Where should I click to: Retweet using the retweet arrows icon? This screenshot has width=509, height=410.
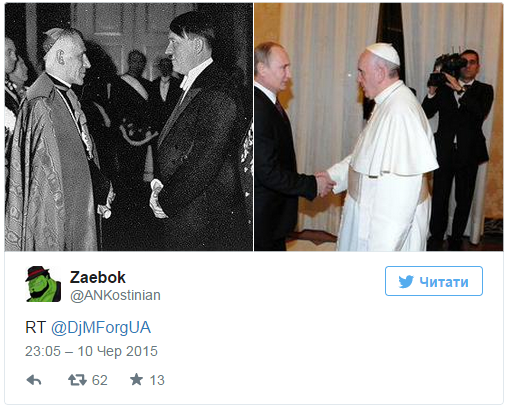click(77, 380)
